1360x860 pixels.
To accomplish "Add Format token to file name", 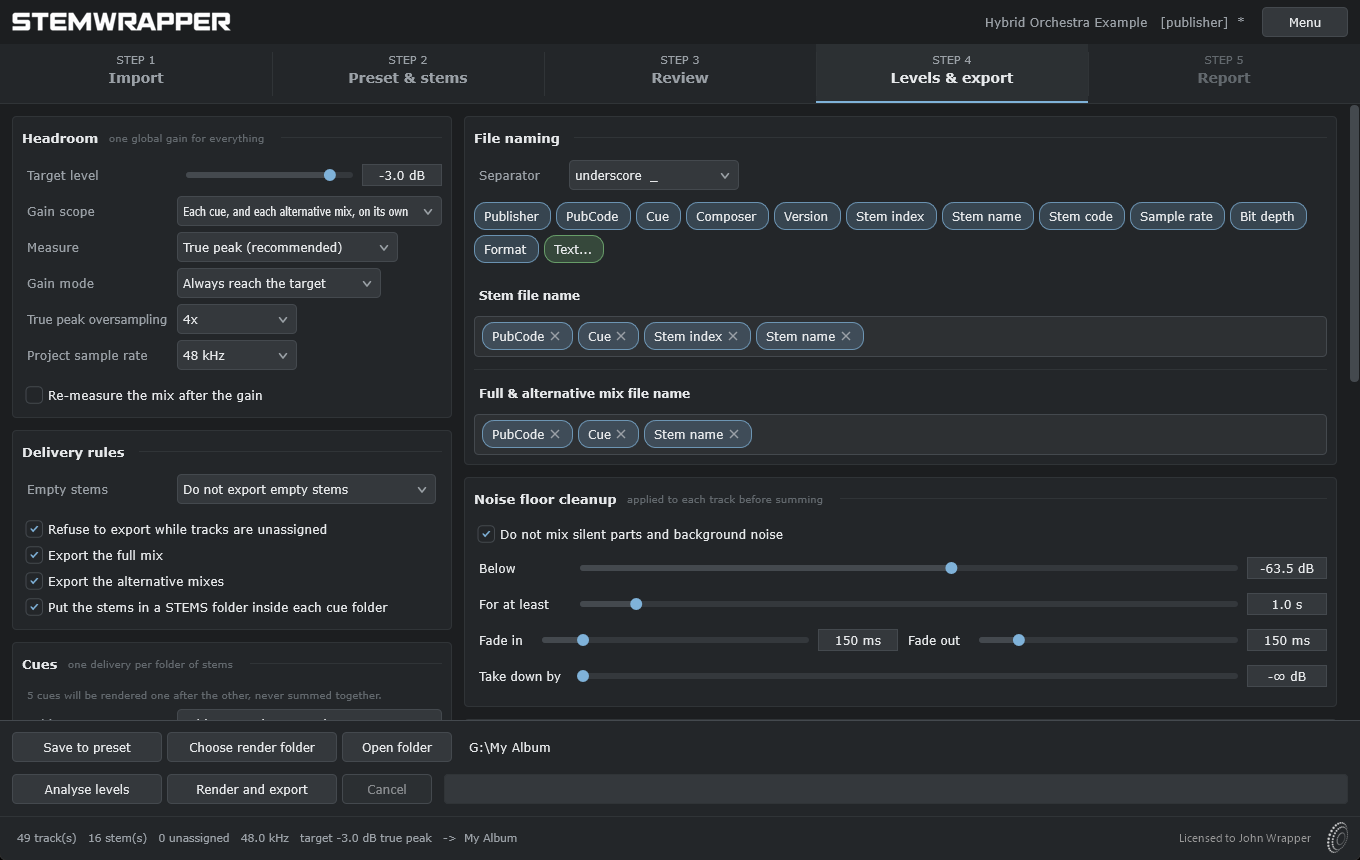I will 505,249.
